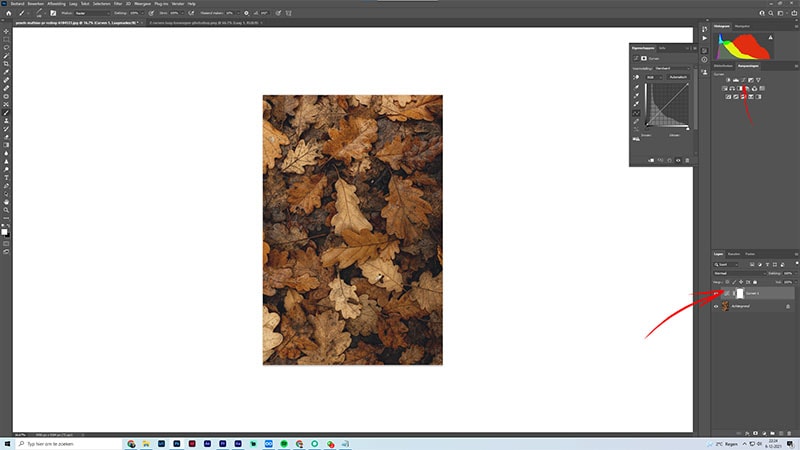Toggle adjustment visibility eye in the Properties panel

click(678, 160)
